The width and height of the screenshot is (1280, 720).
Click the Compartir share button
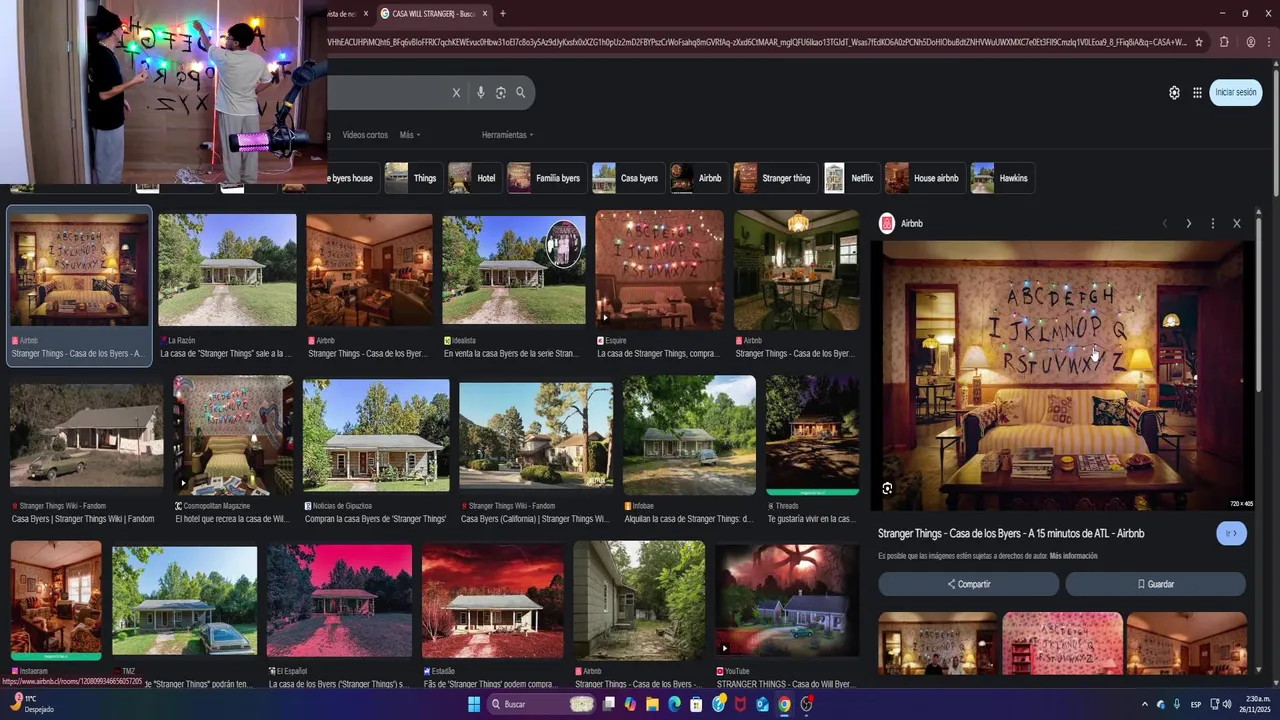point(968,584)
